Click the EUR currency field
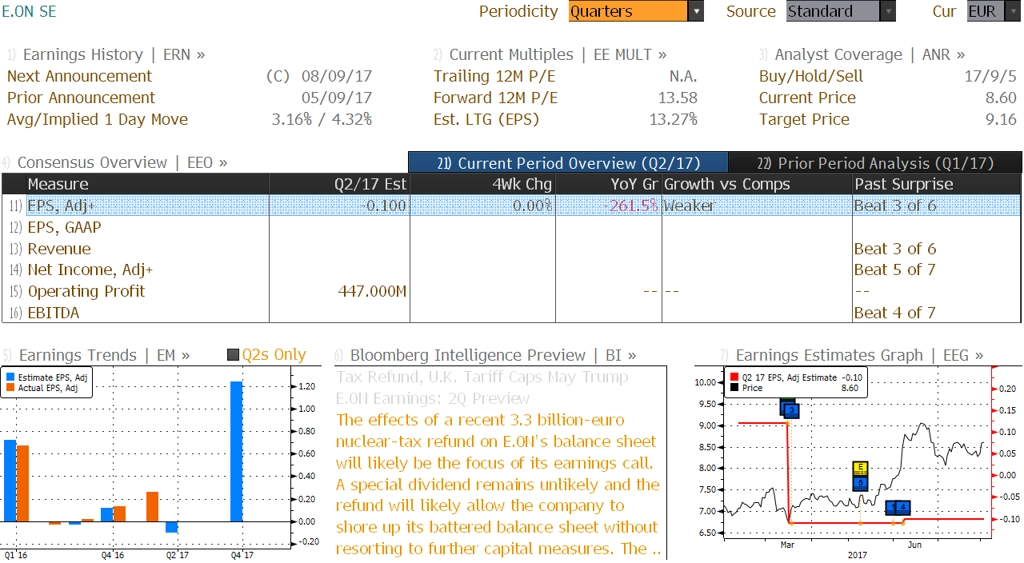This screenshot has height=563, width=1024. point(985,11)
